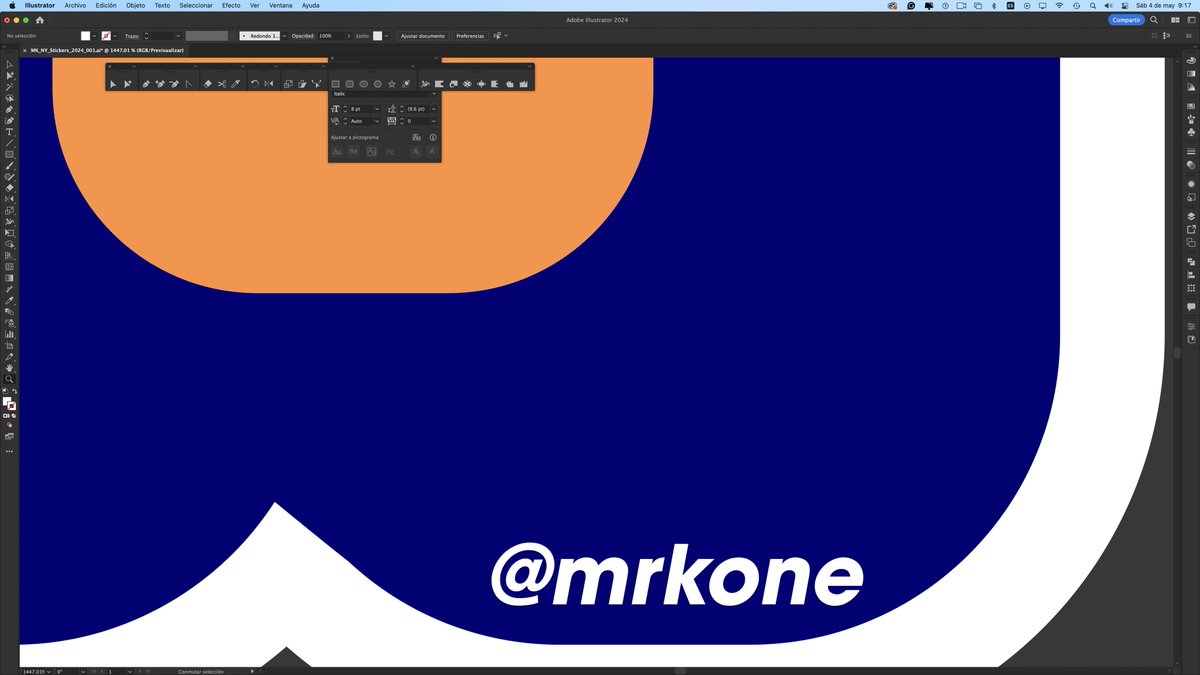Click the Preferencias button
The image size is (1200, 675).
point(470,36)
